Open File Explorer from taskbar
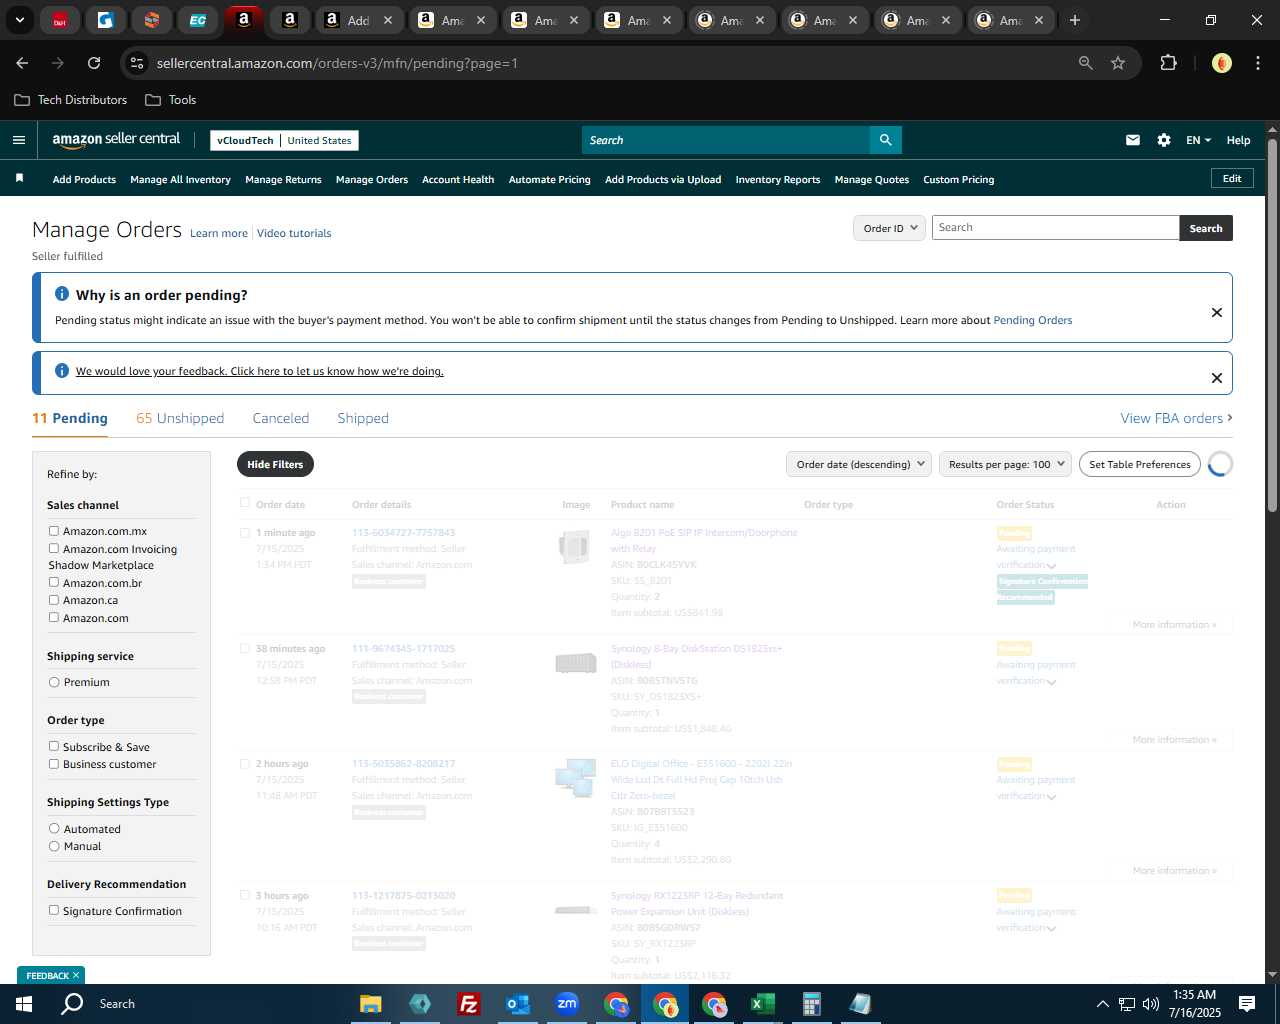1280x1024 pixels. 371,1004
